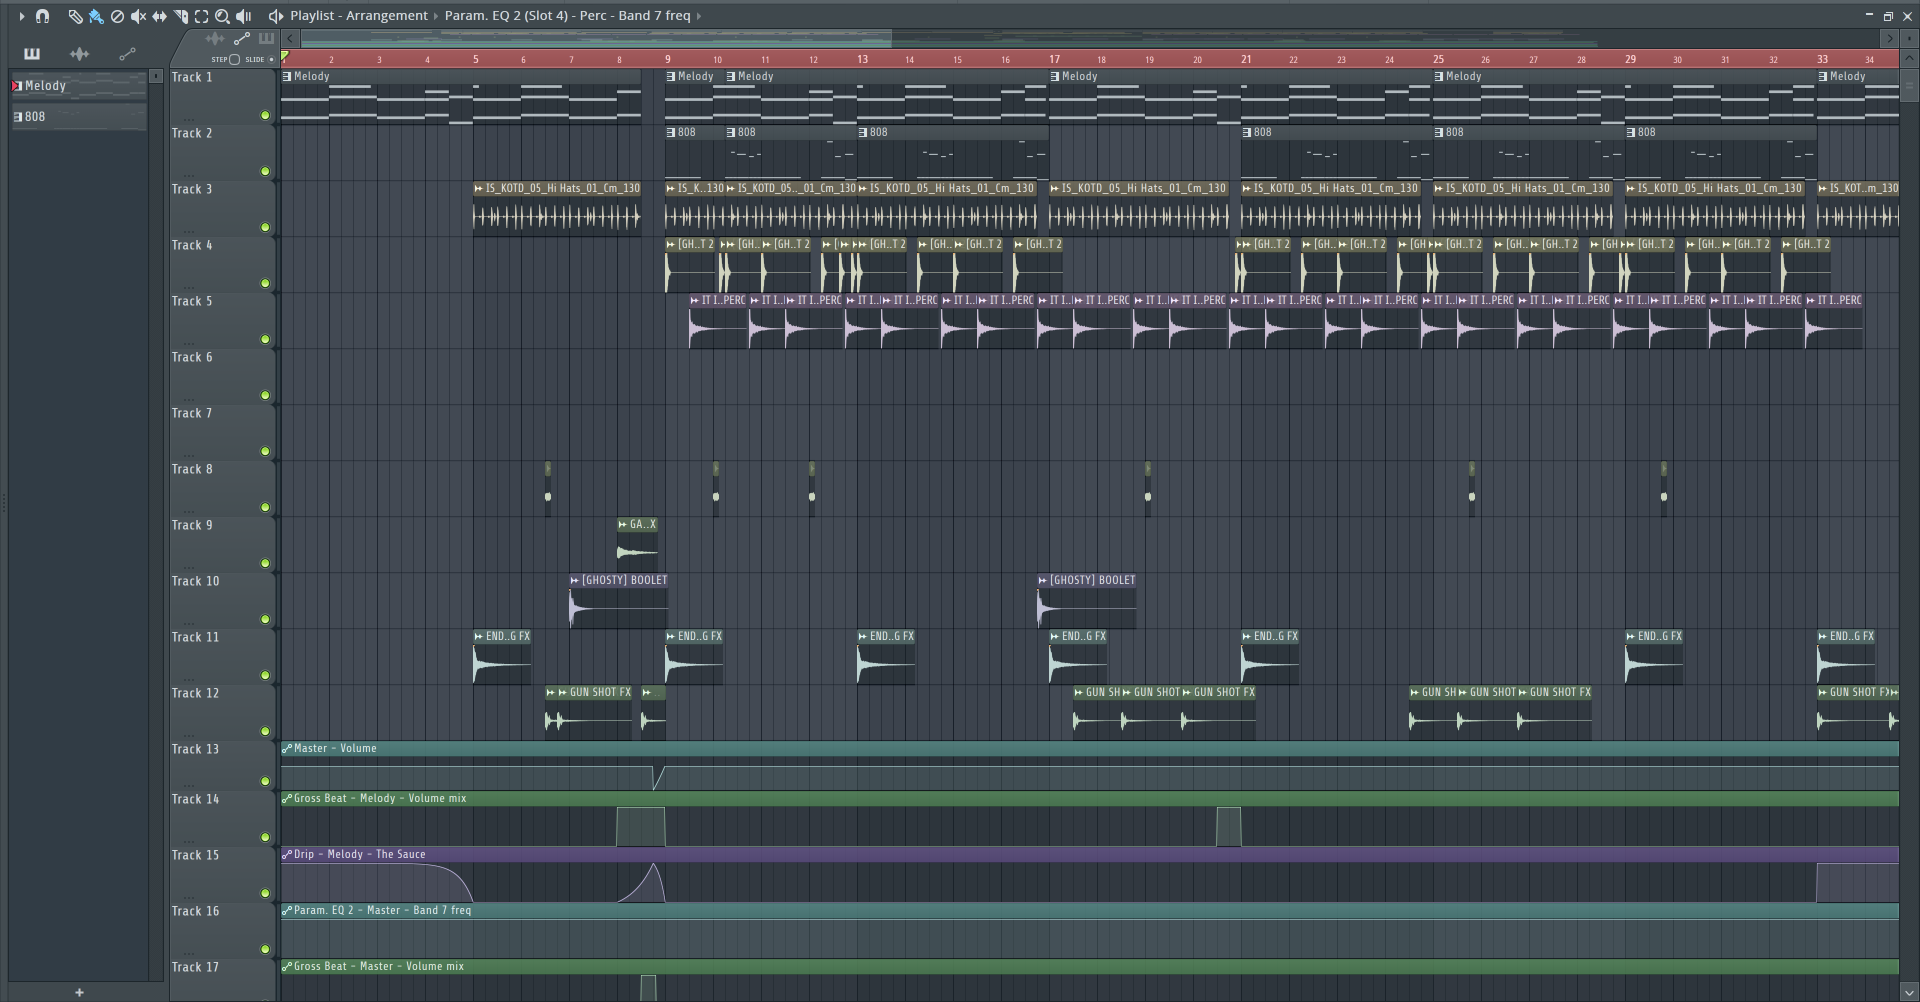Mute Track 15 using its green LED

pyautogui.click(x=265, y=894)
